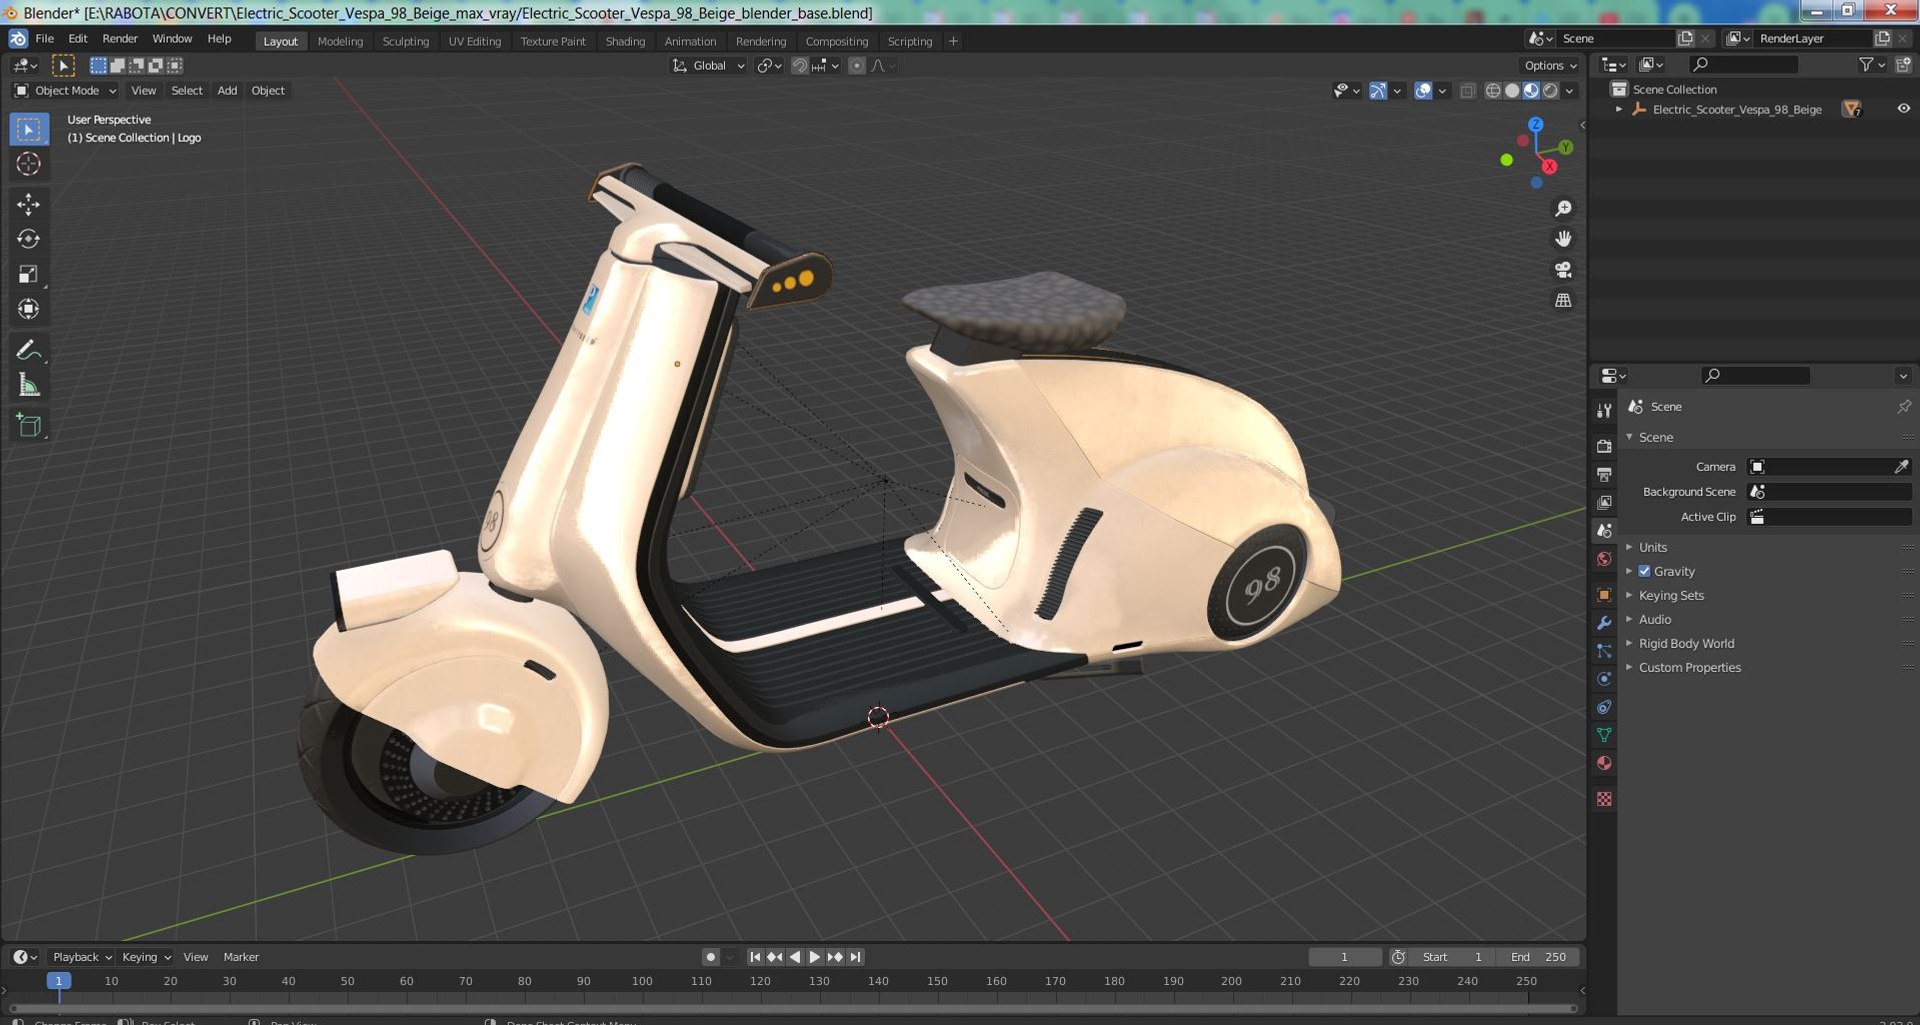Switch perspective/orthographic with the grid icon

pos(1563,300)
